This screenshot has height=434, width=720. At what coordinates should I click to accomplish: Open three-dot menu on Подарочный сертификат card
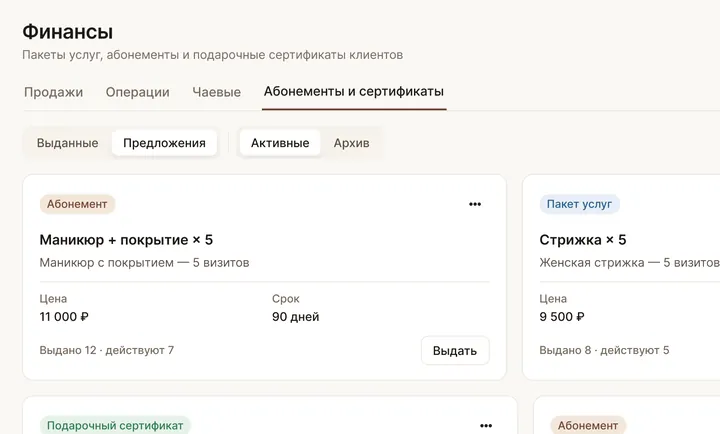[x=486, y=426]
